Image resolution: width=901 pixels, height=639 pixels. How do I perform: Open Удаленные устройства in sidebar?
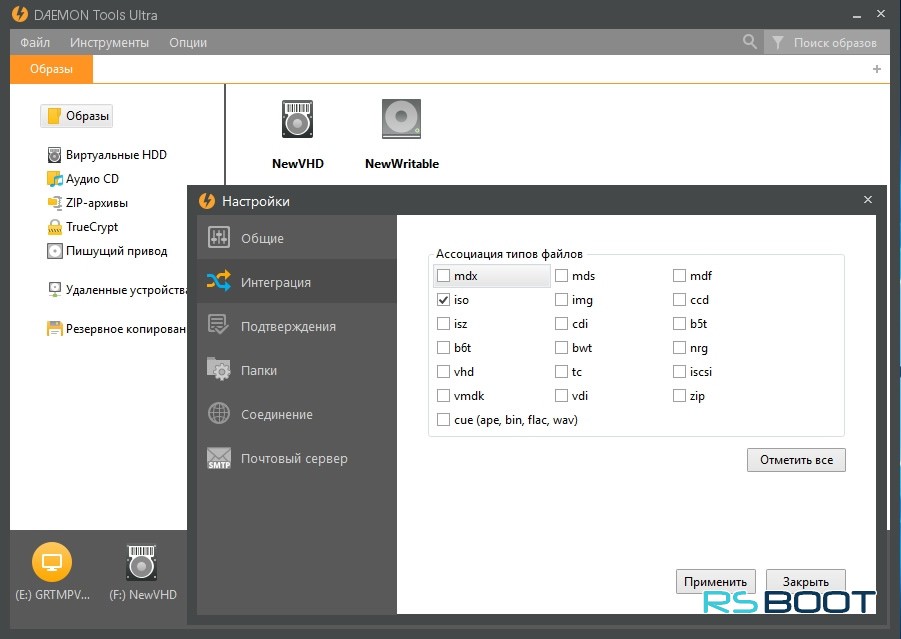117,290
